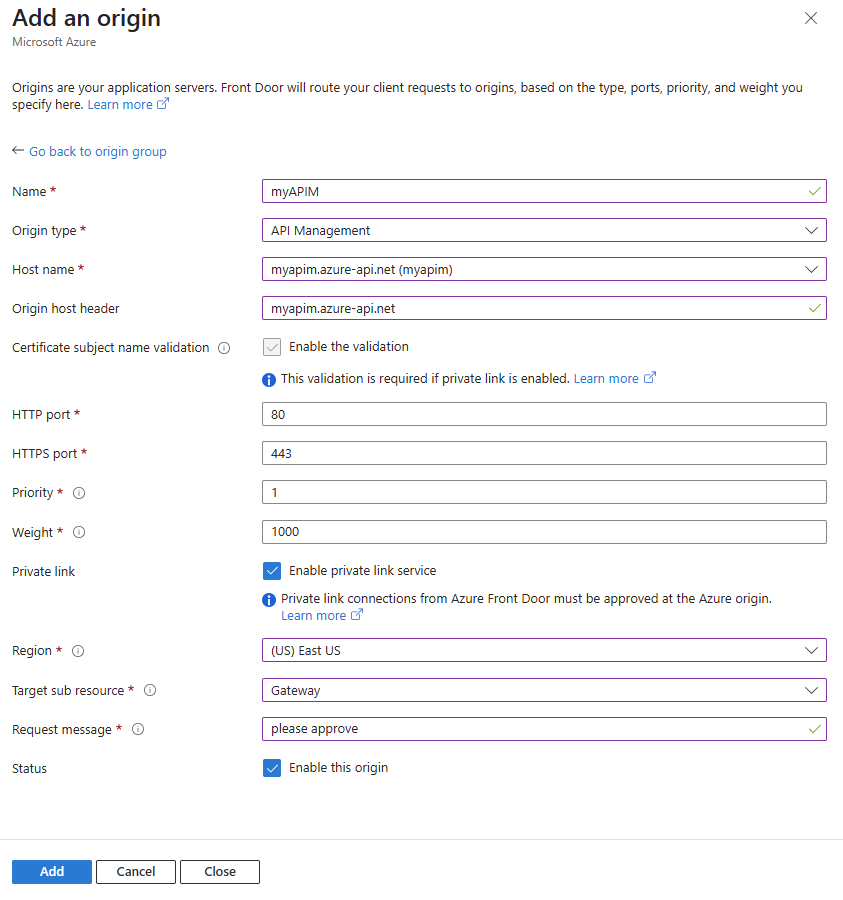Uncheck Enable private link service

tap(272, 571)
